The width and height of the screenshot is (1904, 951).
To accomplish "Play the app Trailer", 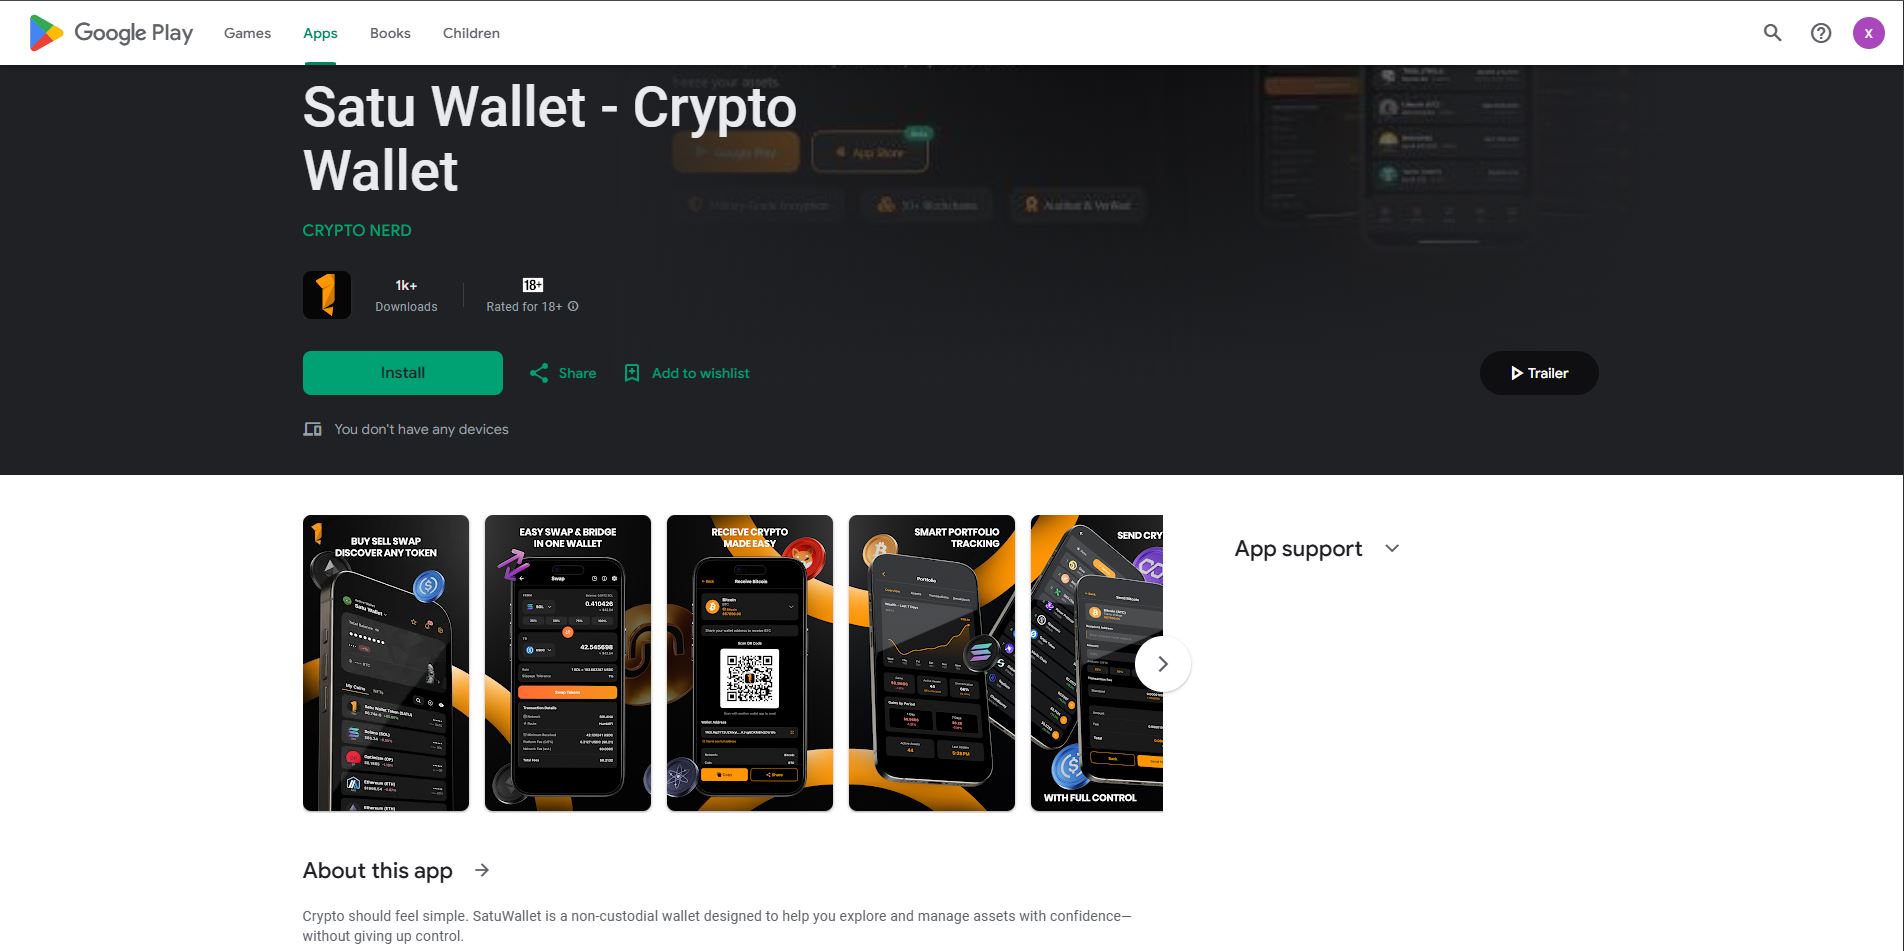I will point(1539,373).
